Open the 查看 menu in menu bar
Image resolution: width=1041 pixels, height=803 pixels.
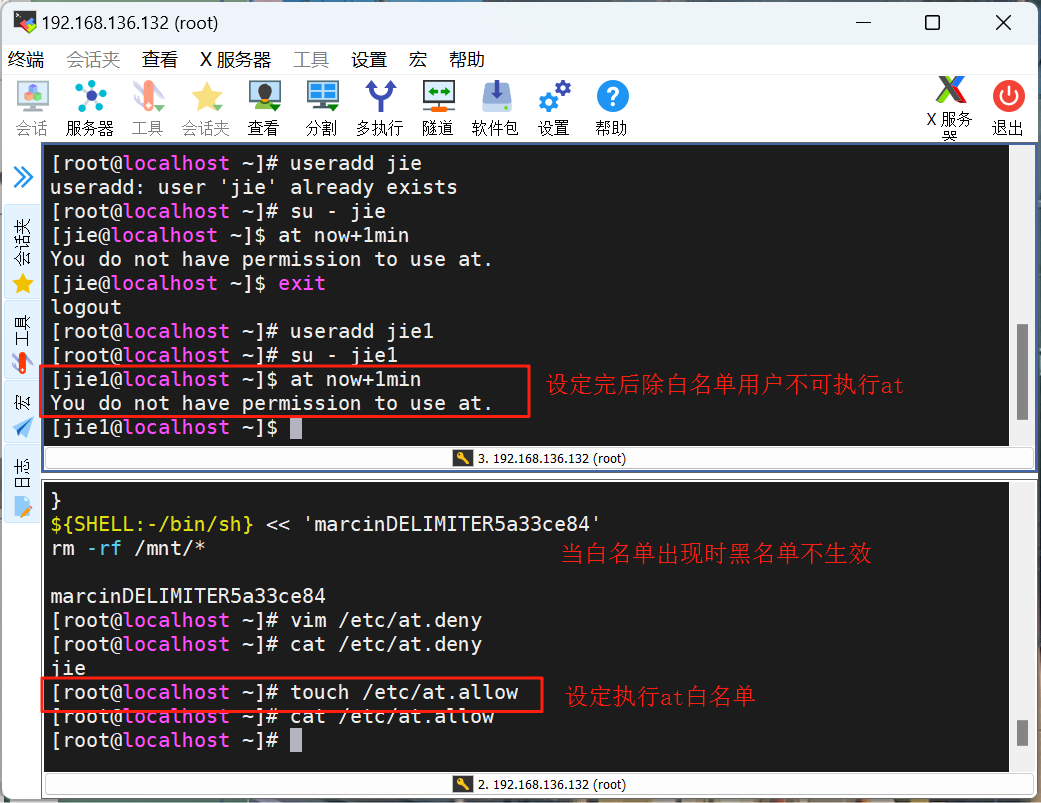click(160, 60)
